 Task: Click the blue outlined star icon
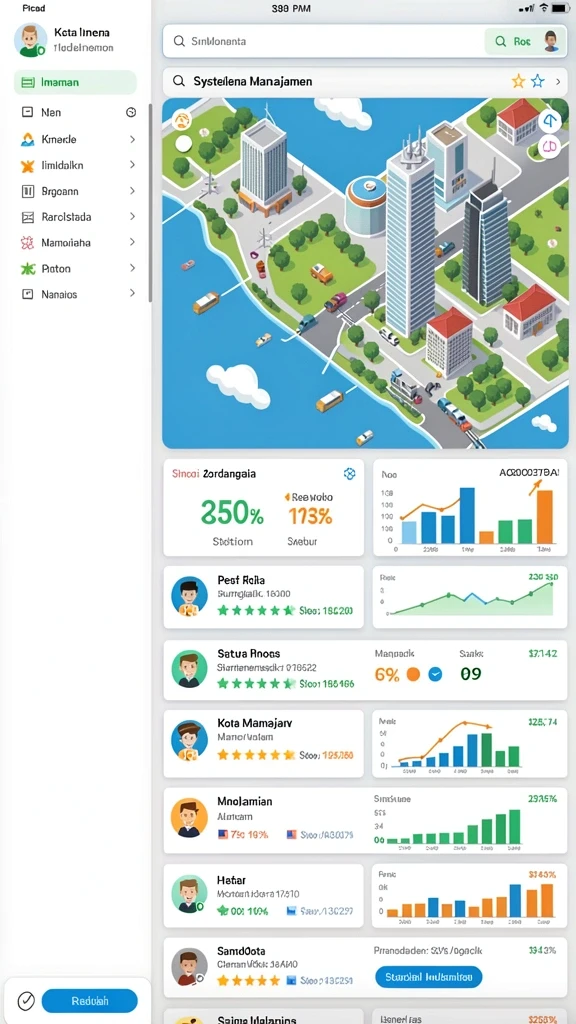tap(537, 82)
